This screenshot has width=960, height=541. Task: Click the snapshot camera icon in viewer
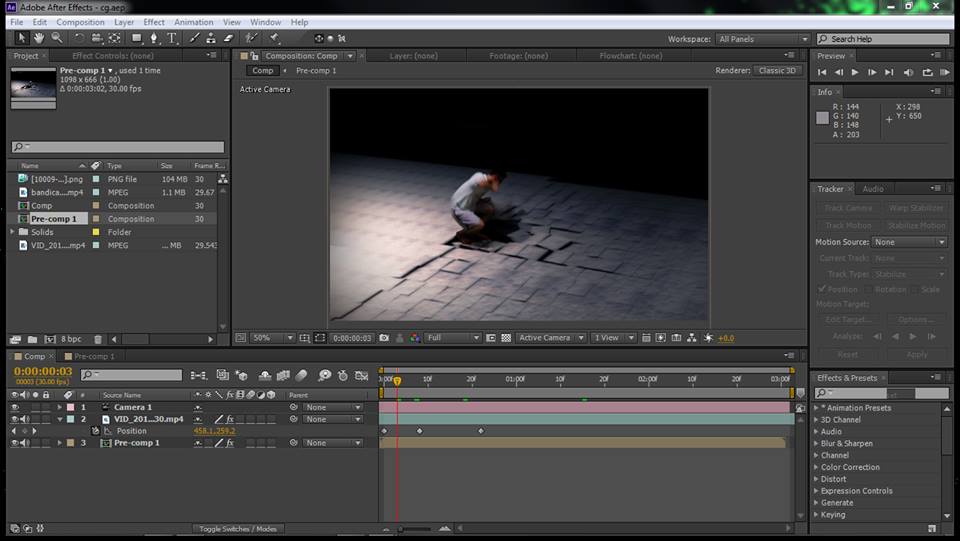[384, 338]
